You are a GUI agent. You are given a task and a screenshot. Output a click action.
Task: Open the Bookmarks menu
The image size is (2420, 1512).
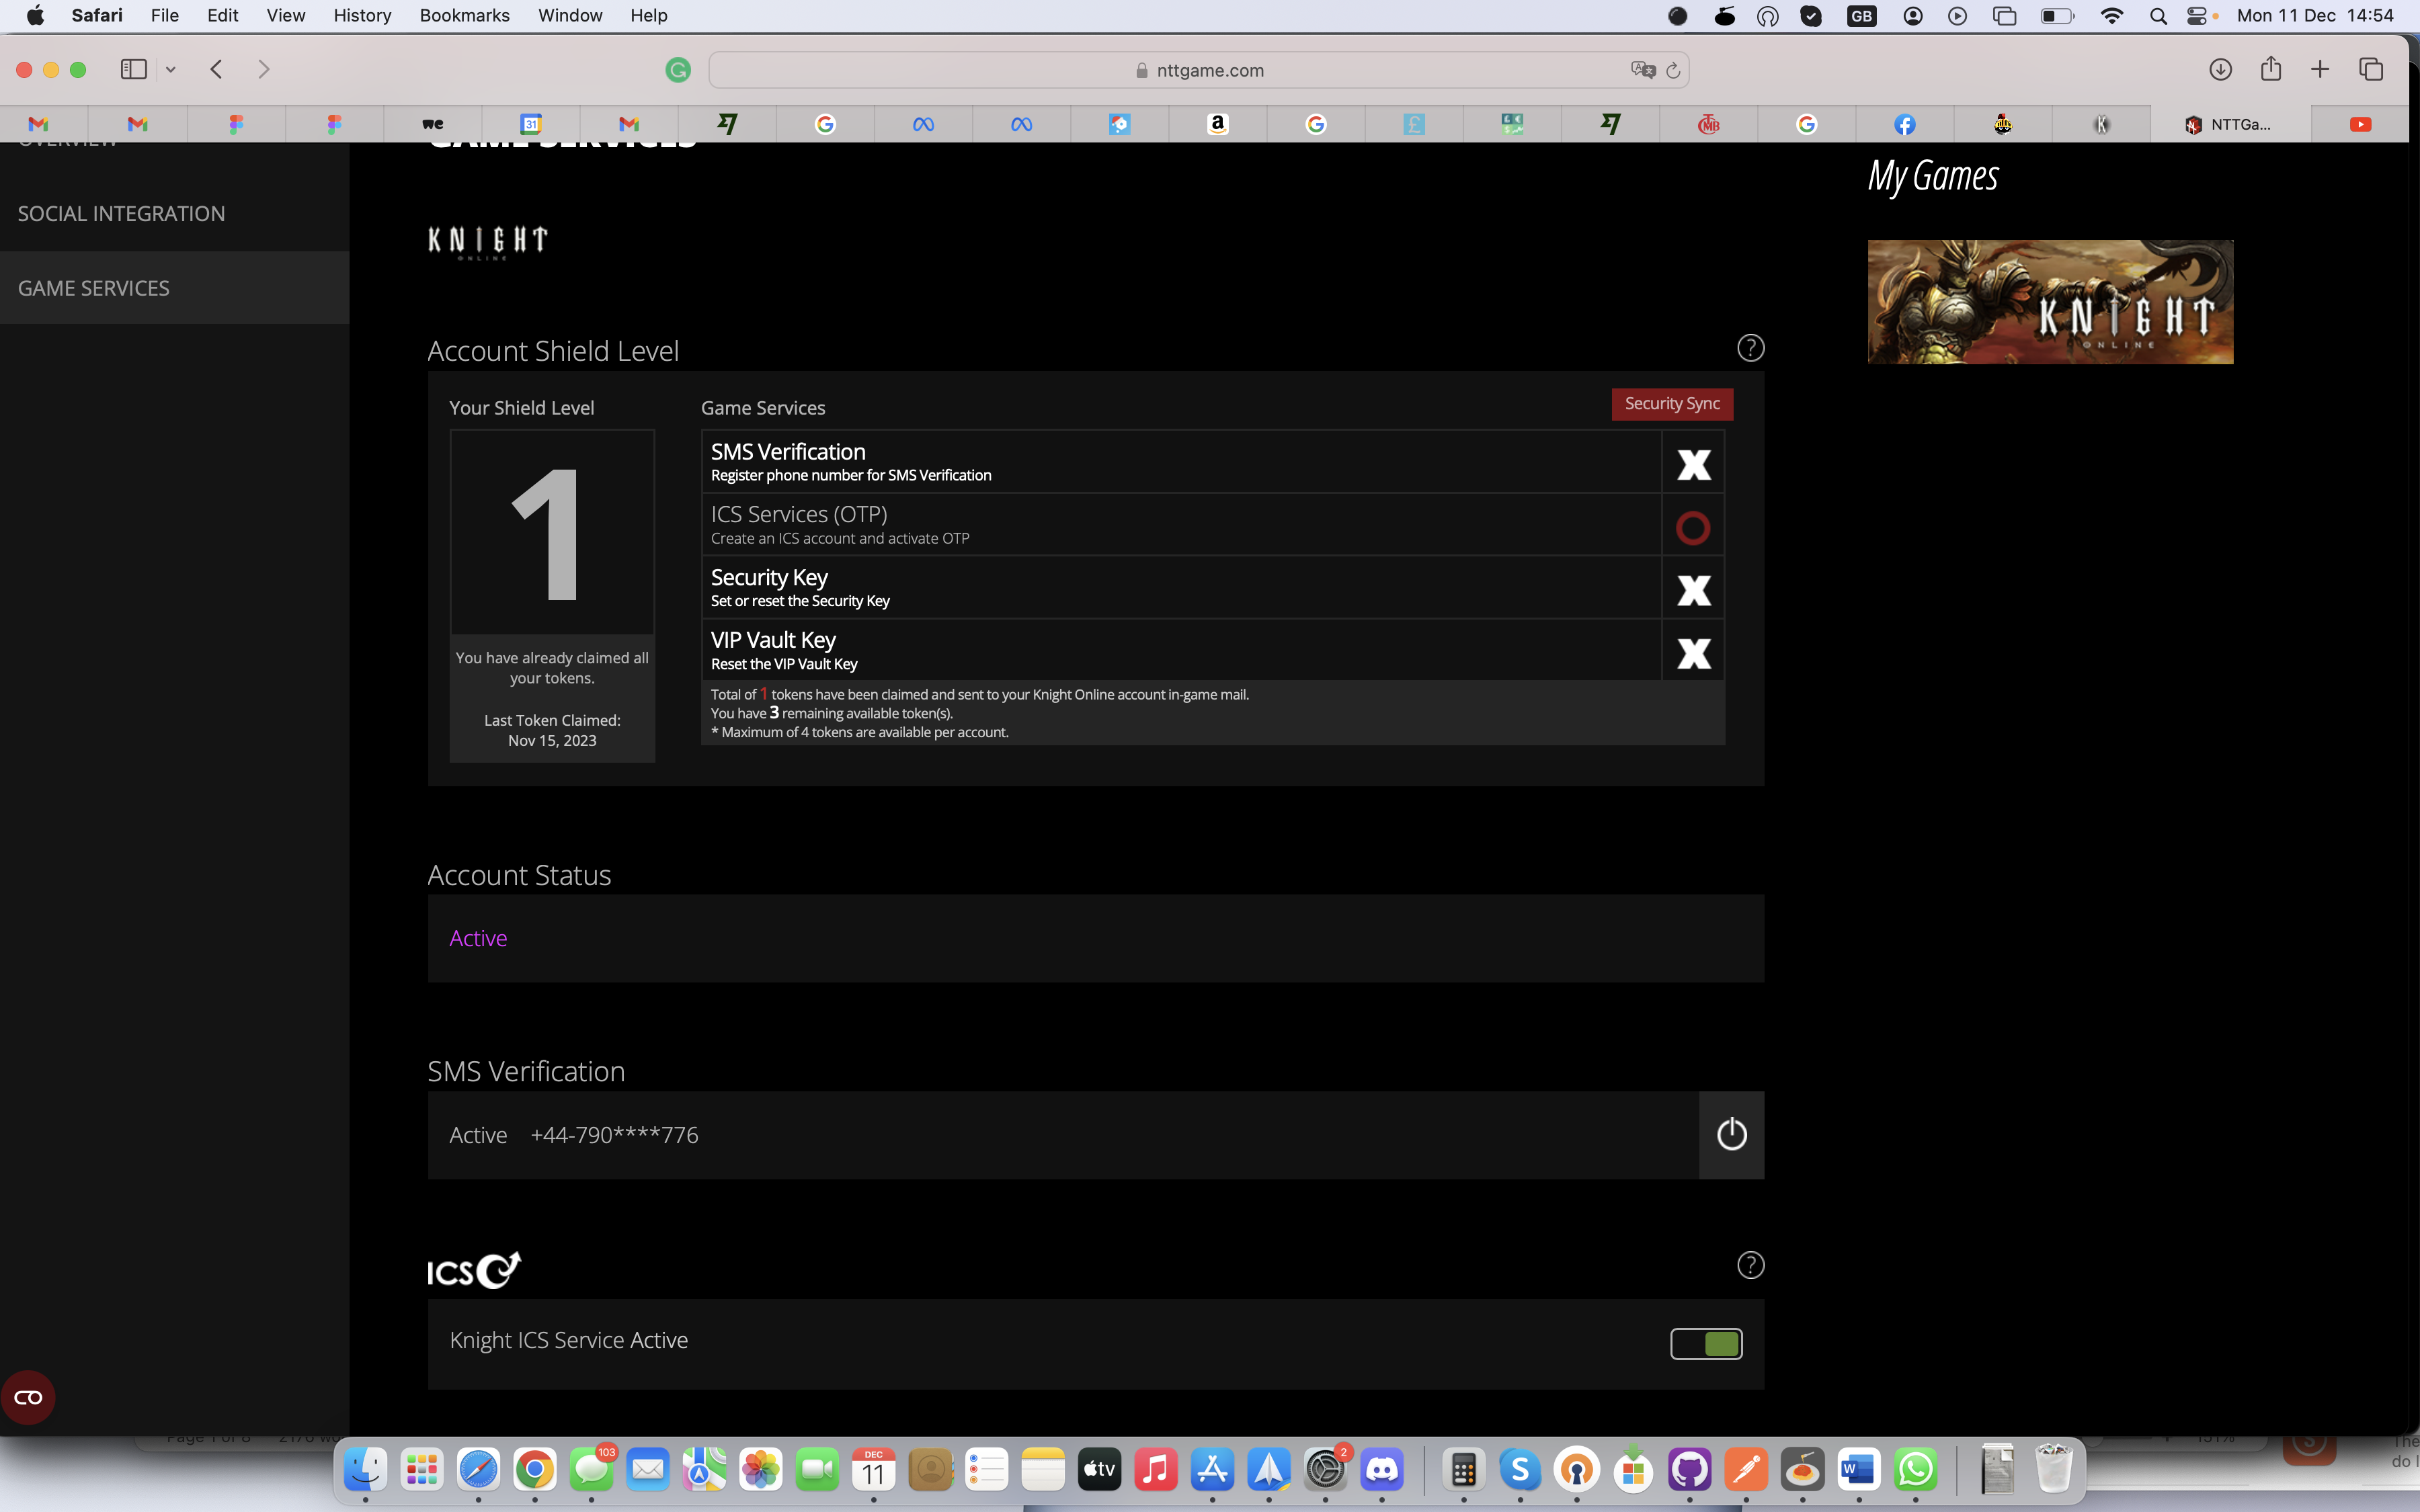tap(464, 15)
